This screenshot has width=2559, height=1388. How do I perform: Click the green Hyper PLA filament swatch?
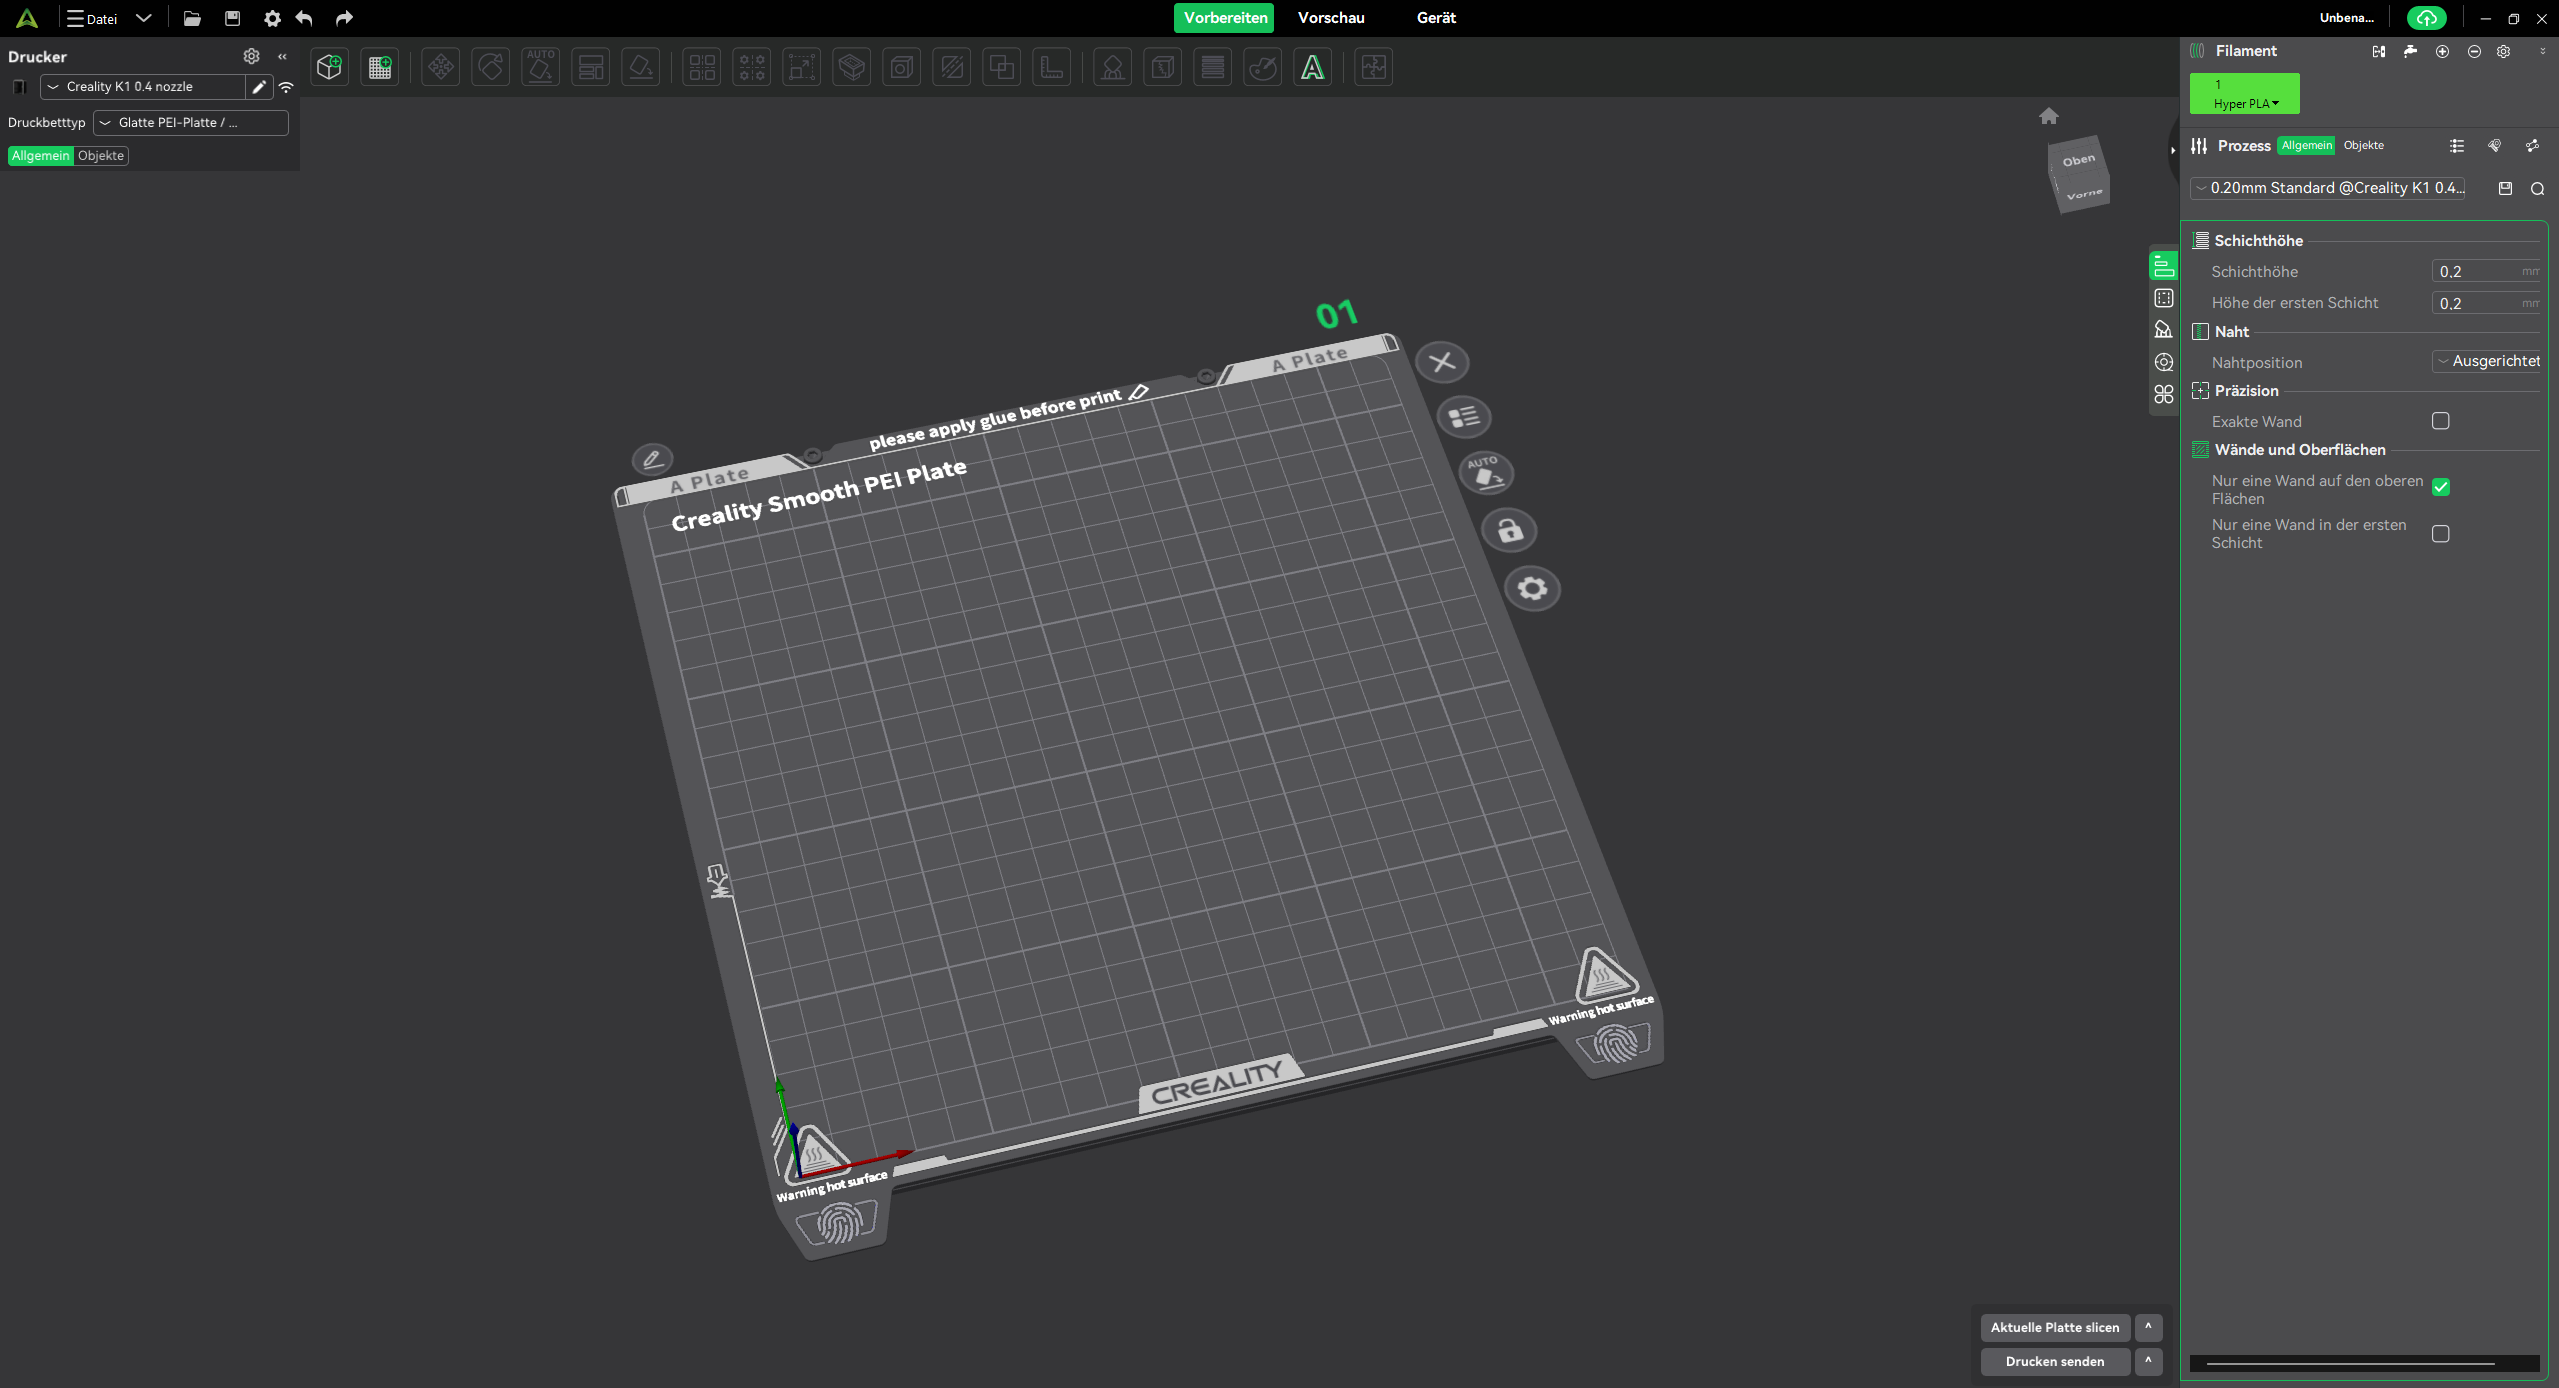pos(2243,93)
